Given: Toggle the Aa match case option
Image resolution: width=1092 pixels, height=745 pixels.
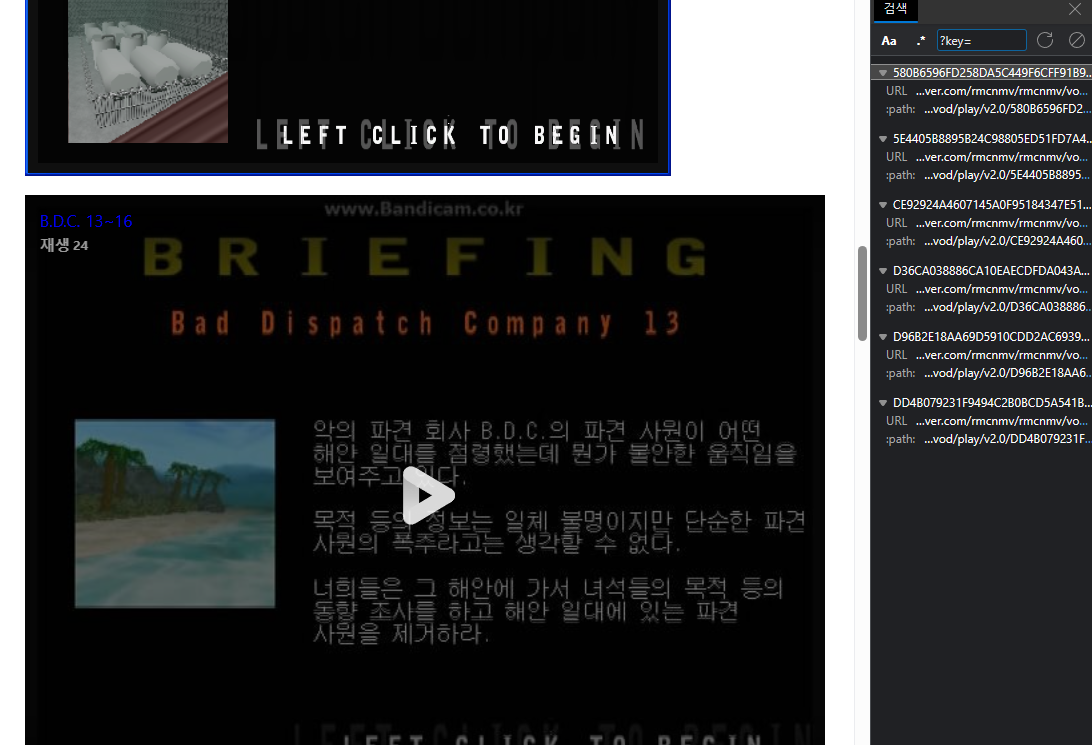Looking at the screenshot, I should click(x=889, y=41).
